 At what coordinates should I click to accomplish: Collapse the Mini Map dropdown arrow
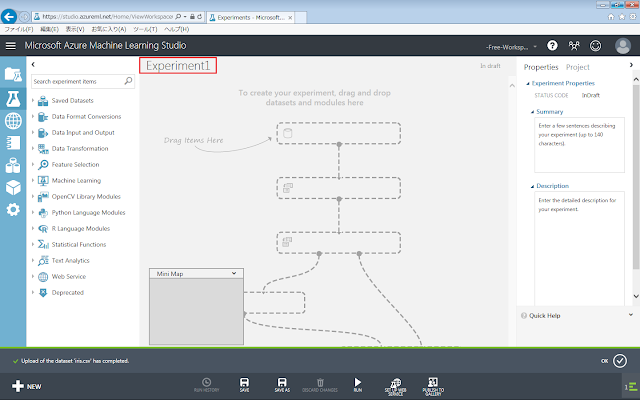coord(234,273)
